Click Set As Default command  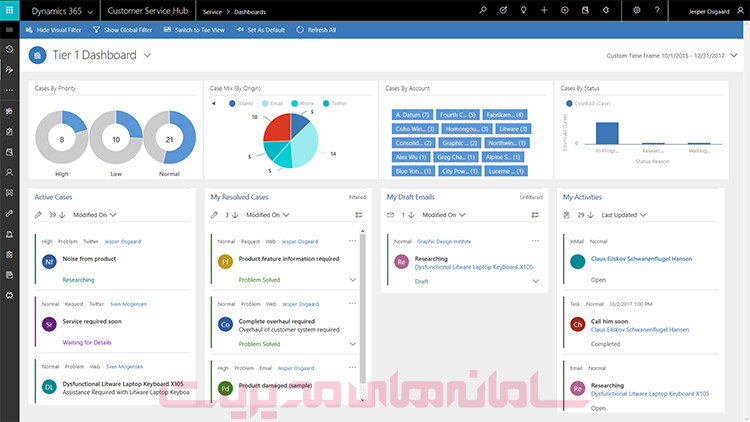click(261, 30)
